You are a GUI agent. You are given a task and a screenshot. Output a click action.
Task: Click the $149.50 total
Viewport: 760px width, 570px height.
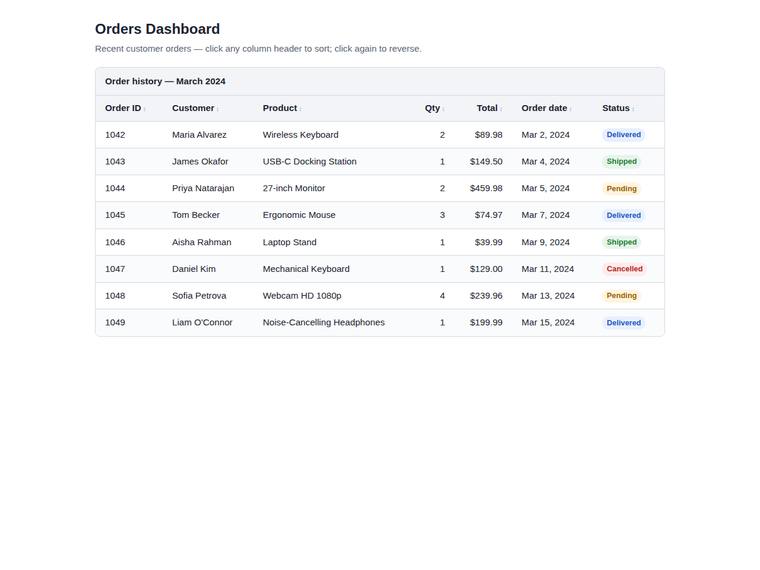click(486, 161)
